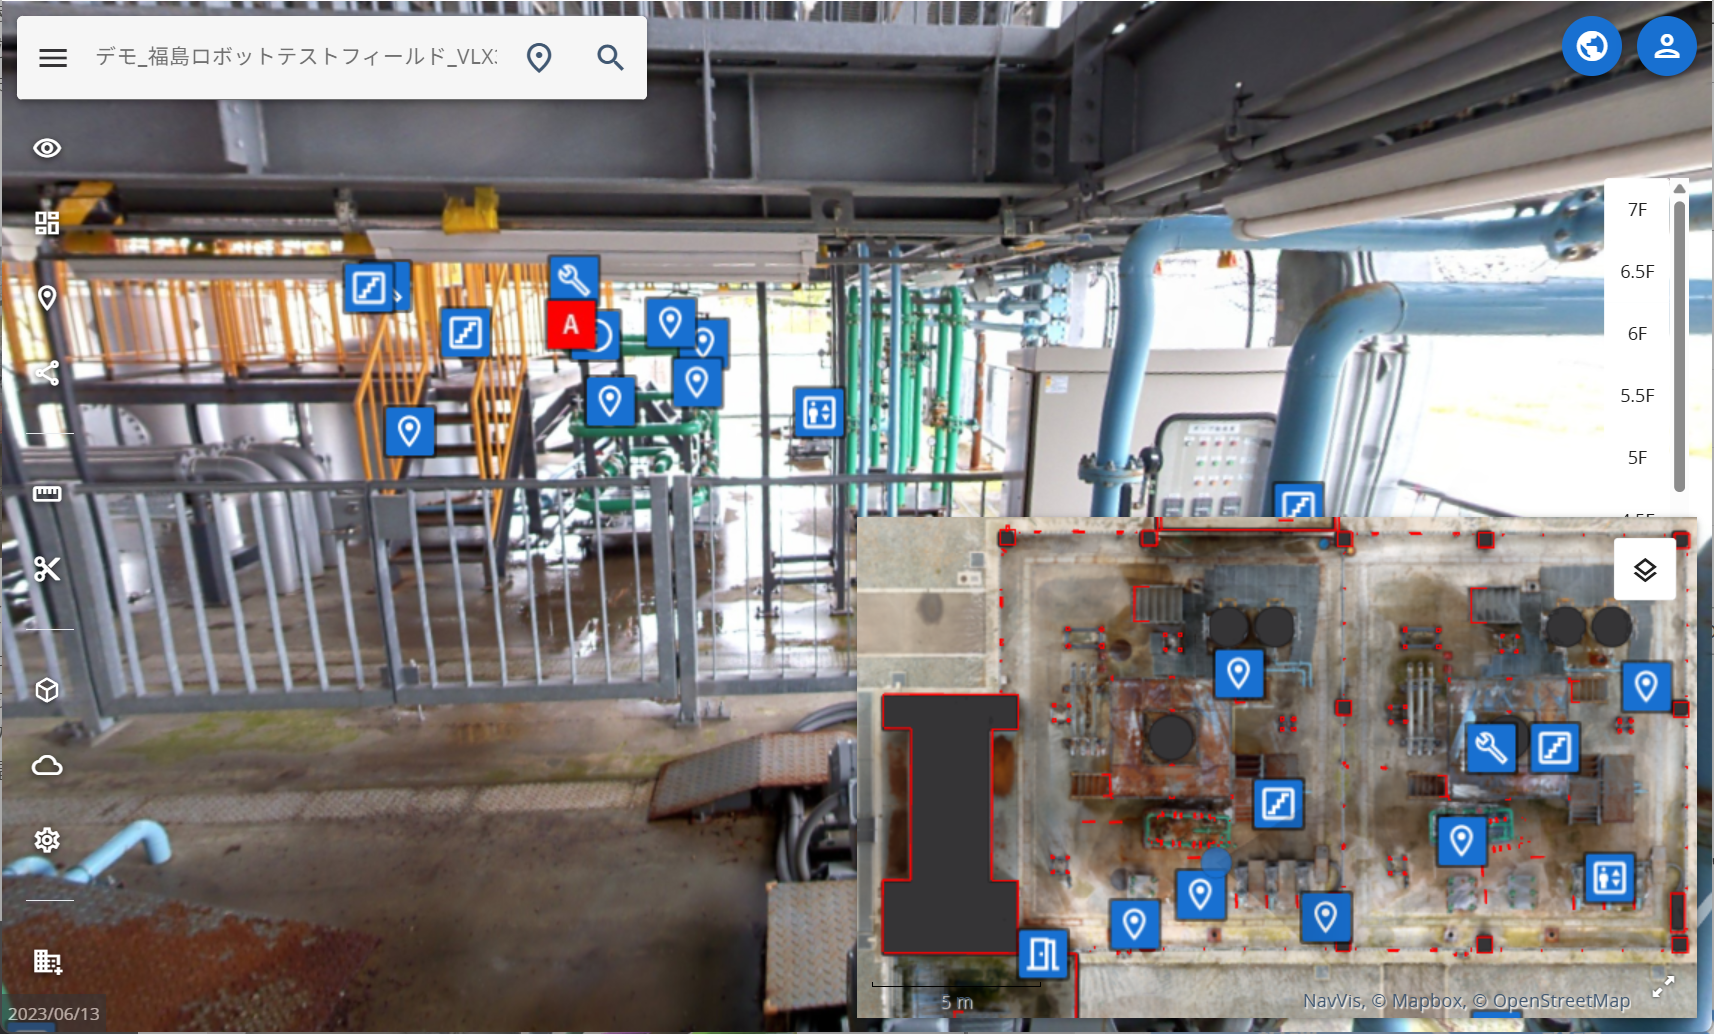
Task: Click the site name search field
Action: tap(296, 57)
